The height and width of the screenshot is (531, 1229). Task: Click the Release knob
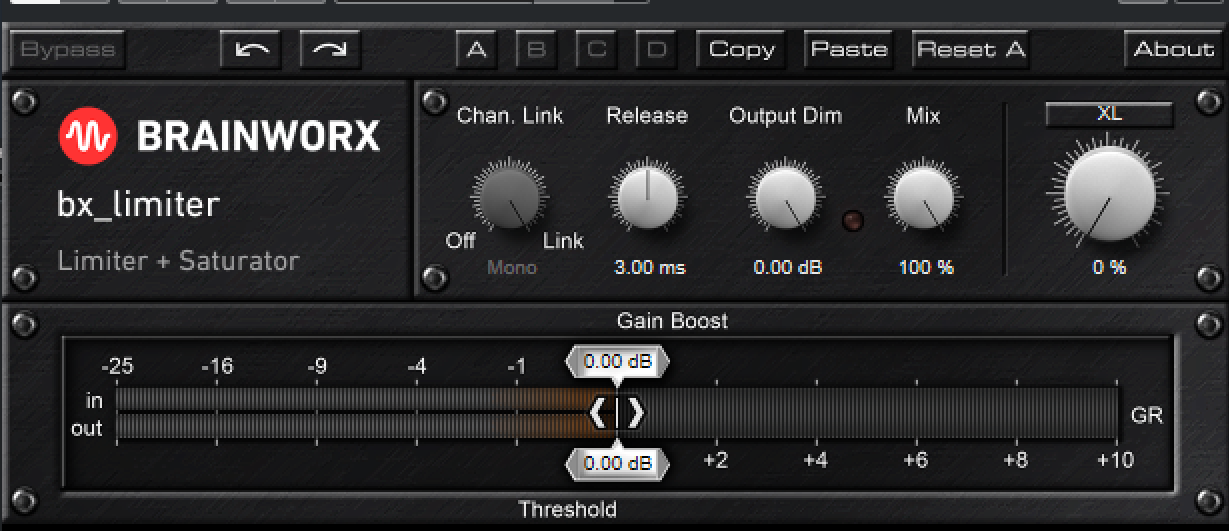(x=646, y=196)
